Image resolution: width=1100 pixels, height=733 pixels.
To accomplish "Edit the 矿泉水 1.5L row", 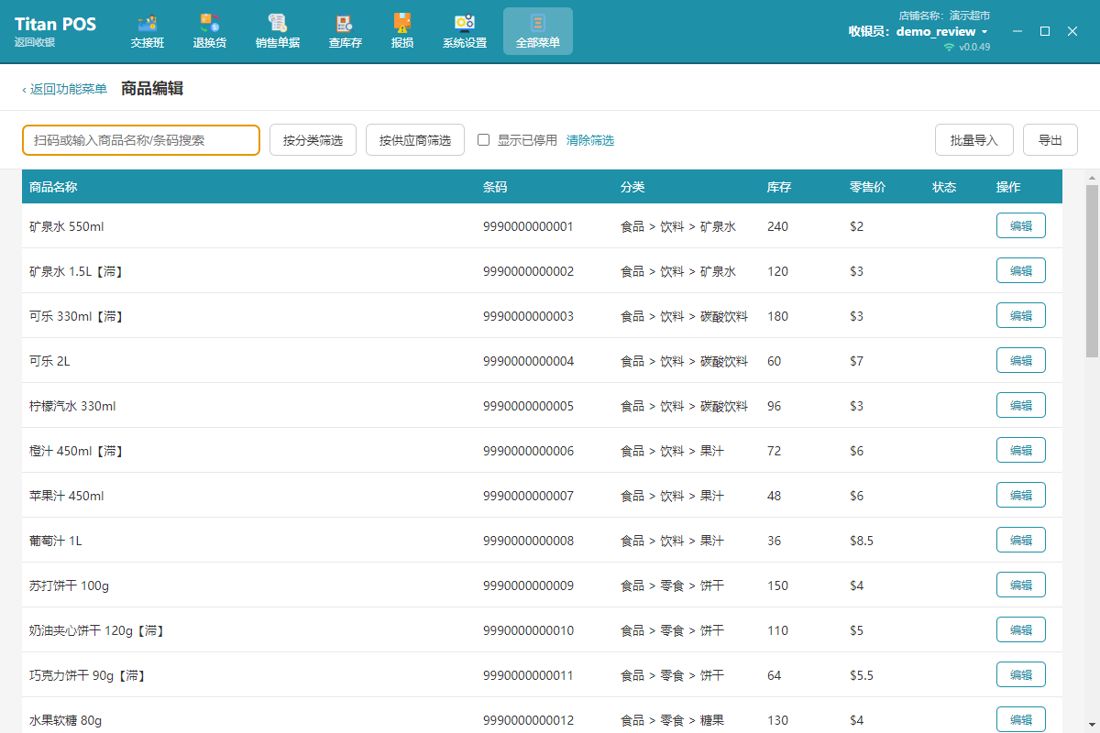I will point(1021,271).
